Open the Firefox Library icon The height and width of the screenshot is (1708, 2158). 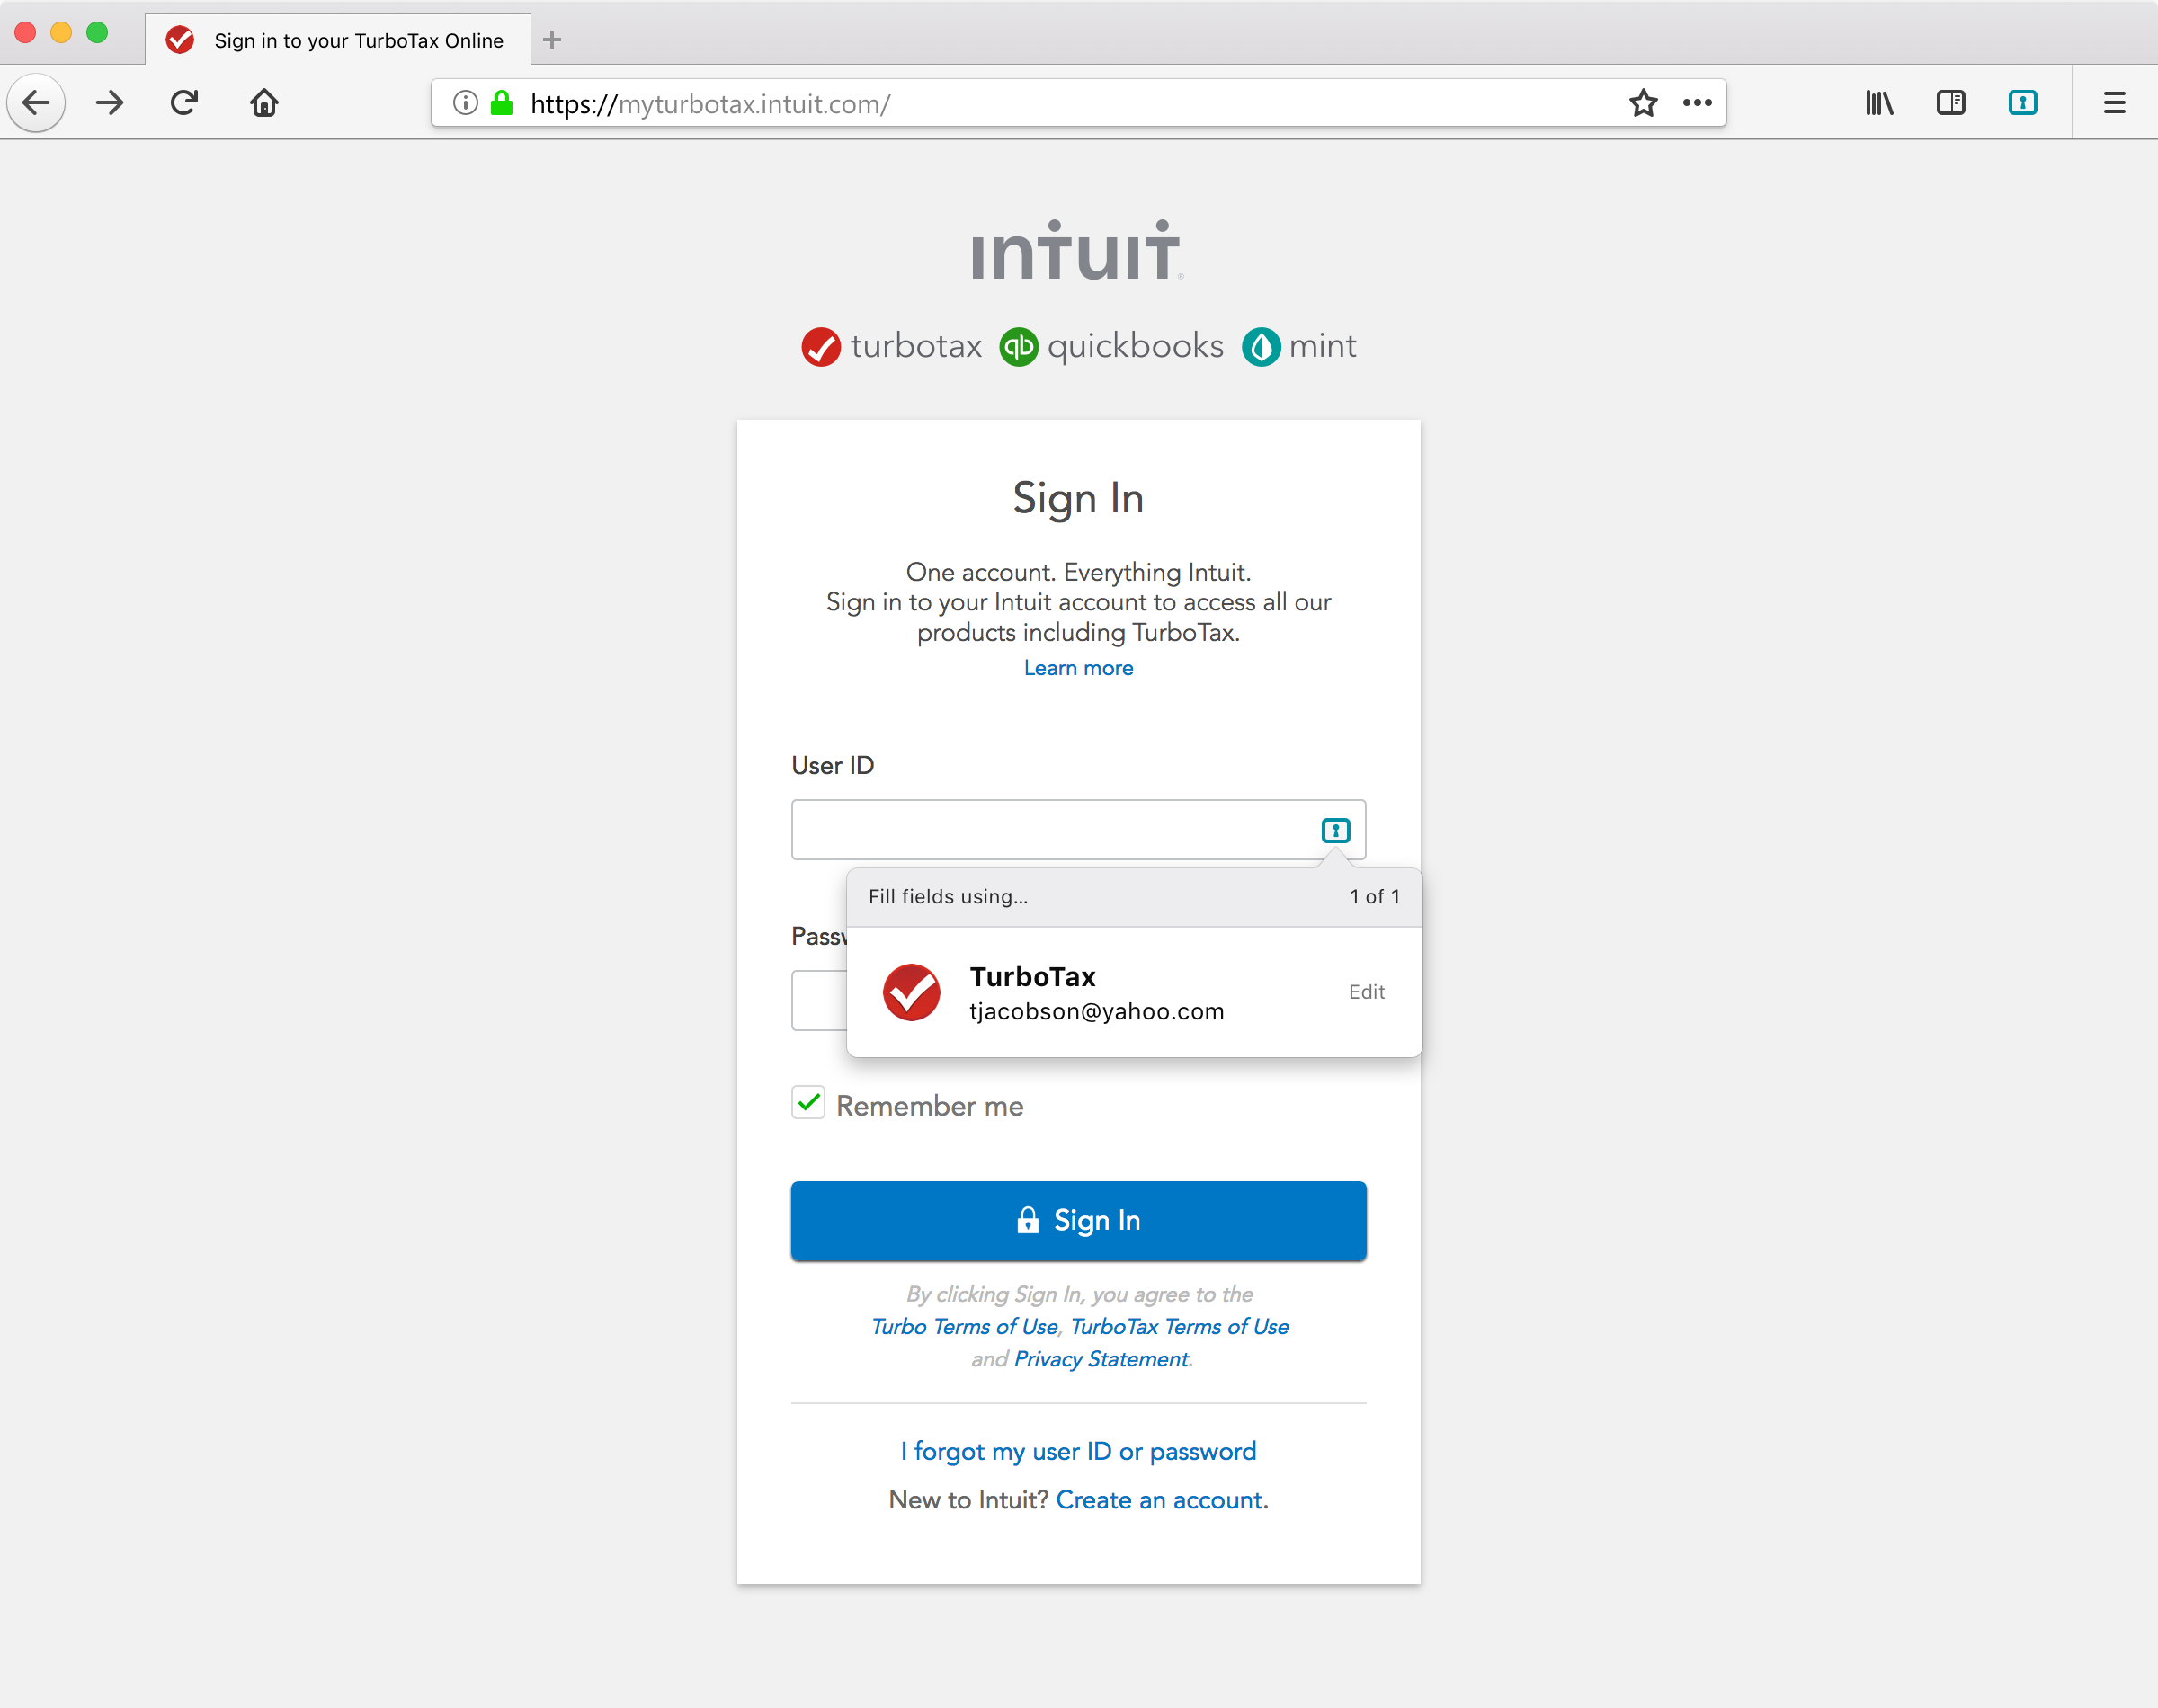tap(1879, 102)
